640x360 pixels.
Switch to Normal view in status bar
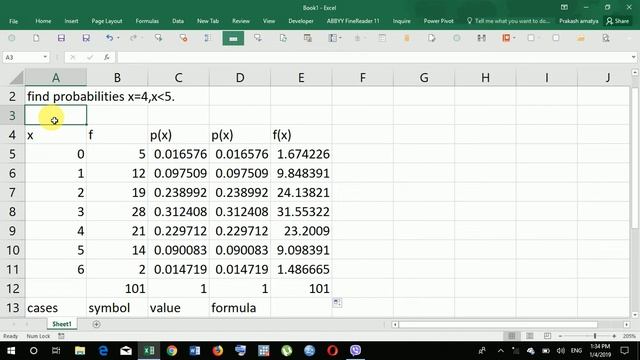[511, 336]
